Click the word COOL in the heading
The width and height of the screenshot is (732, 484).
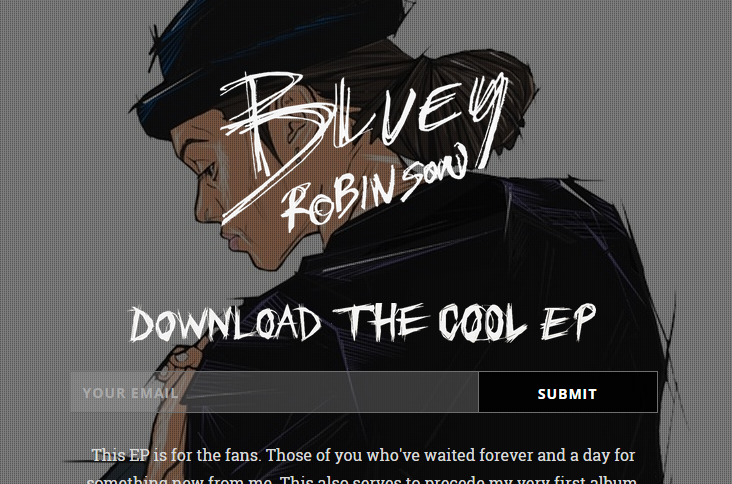click(482, 322)
